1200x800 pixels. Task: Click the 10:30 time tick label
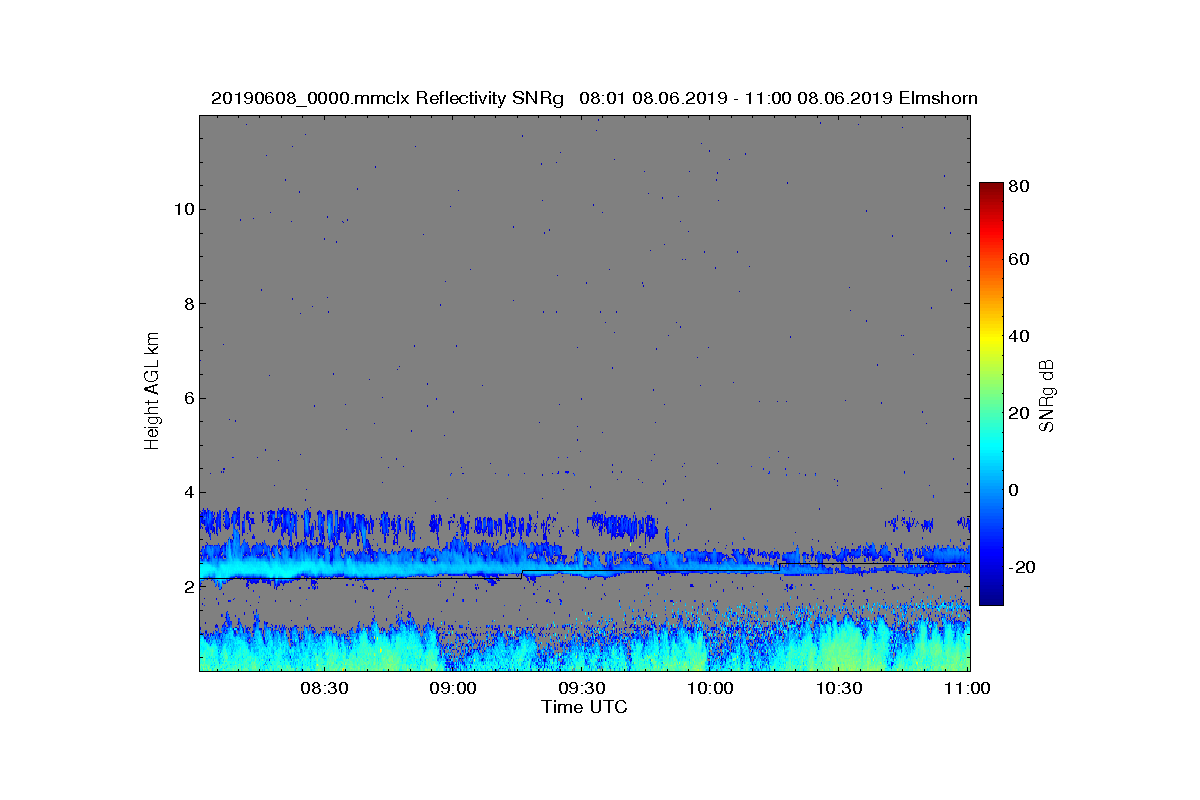tap(839, 688)
